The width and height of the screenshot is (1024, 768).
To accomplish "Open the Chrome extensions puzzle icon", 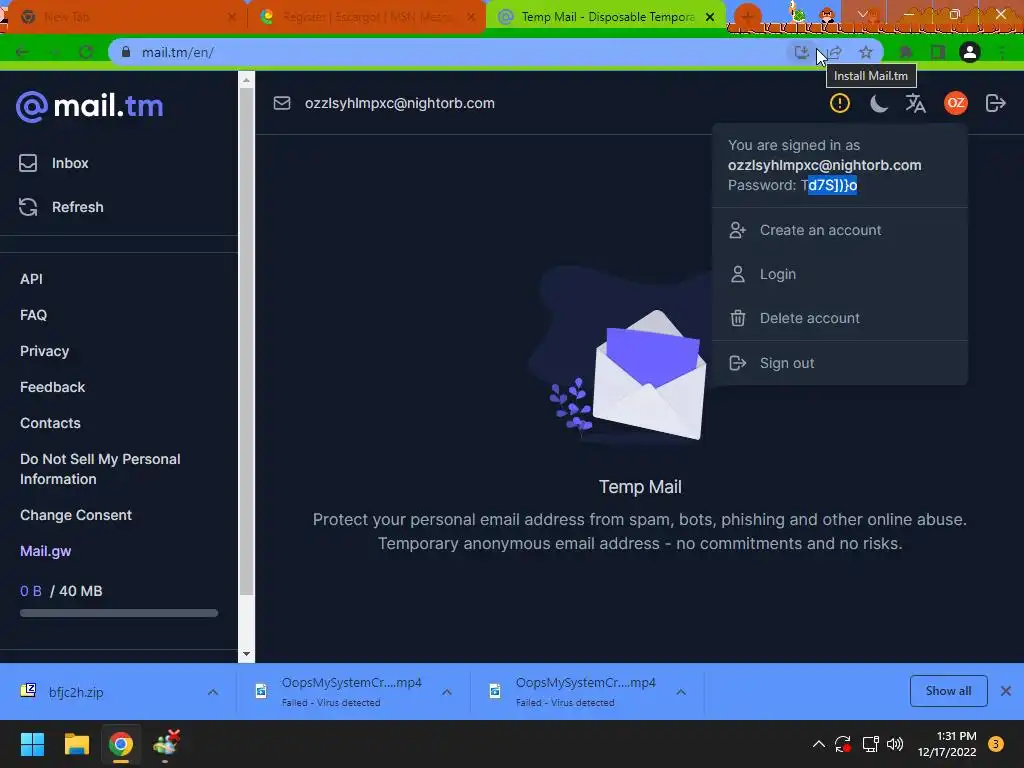I will (x=906, y=52).
